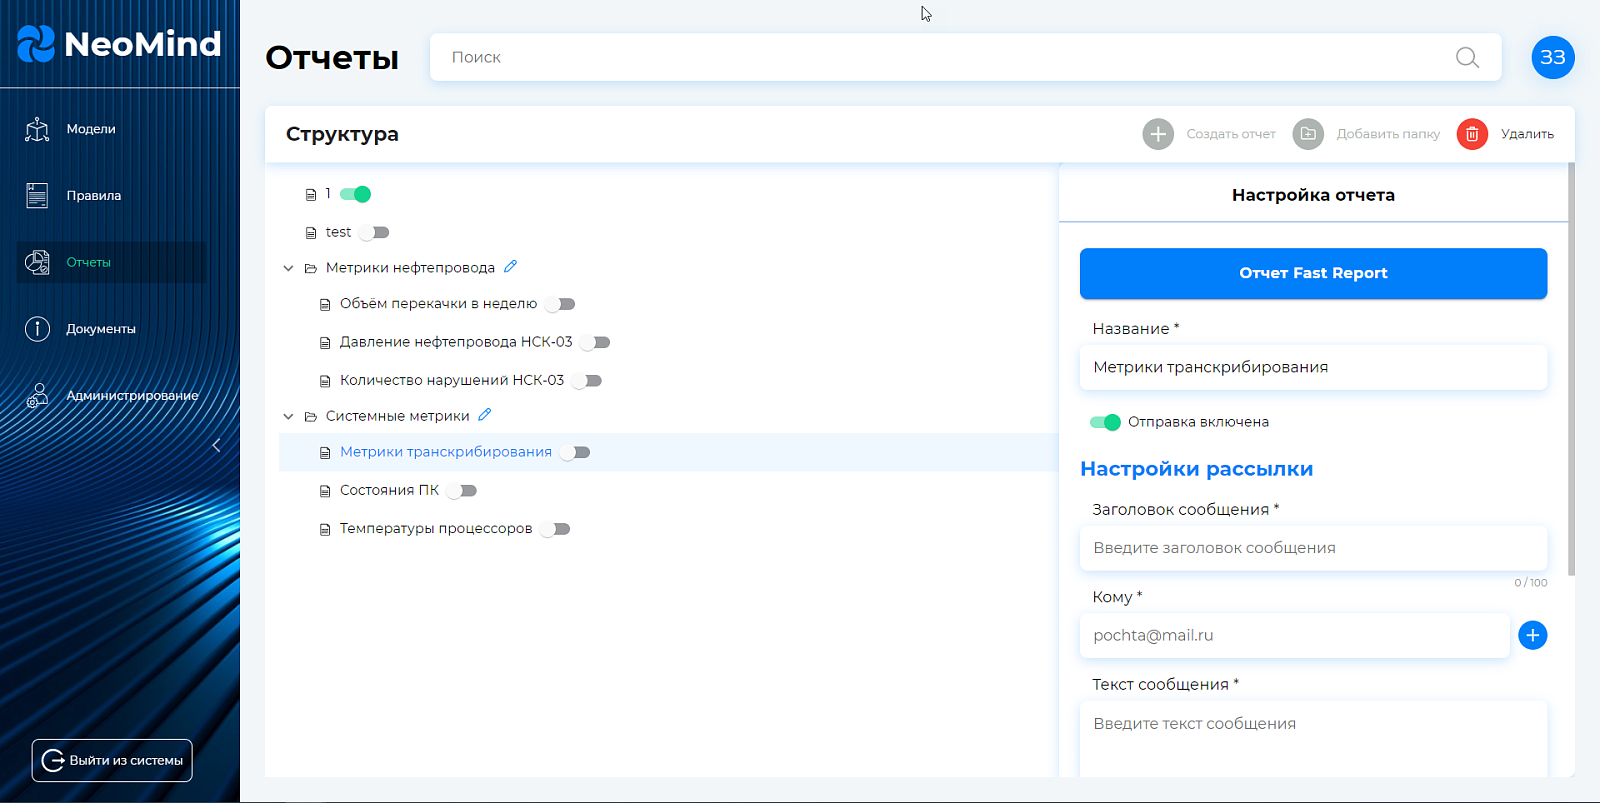Screen dimensions: 1600x803
Task: Click Выйти из системы button
Action: pyautogui.click(x=112, y=761)
